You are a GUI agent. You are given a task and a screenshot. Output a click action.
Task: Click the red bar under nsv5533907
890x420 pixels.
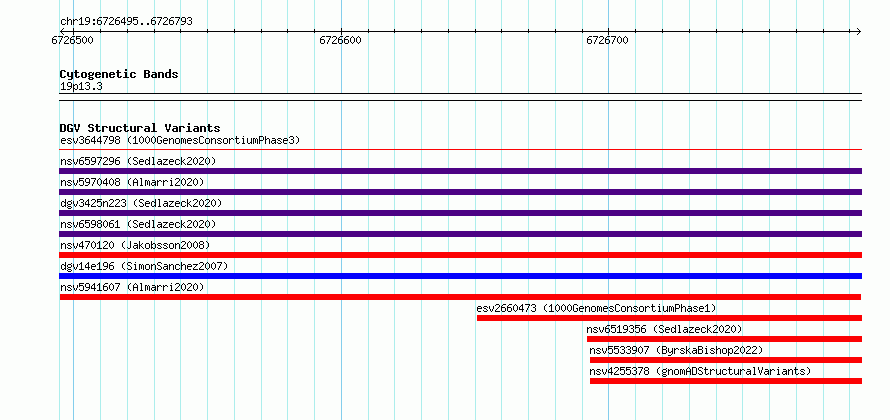coord(726,360)
